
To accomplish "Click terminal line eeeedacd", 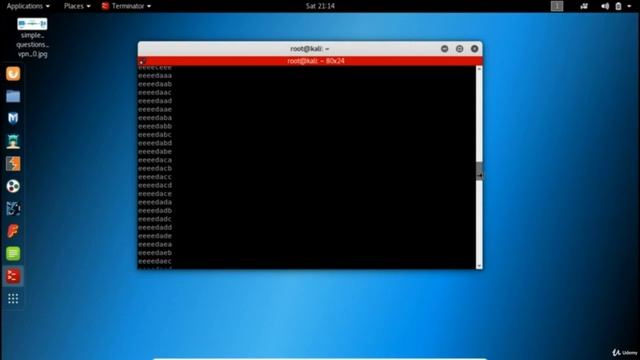I will [x=155, y=185].
